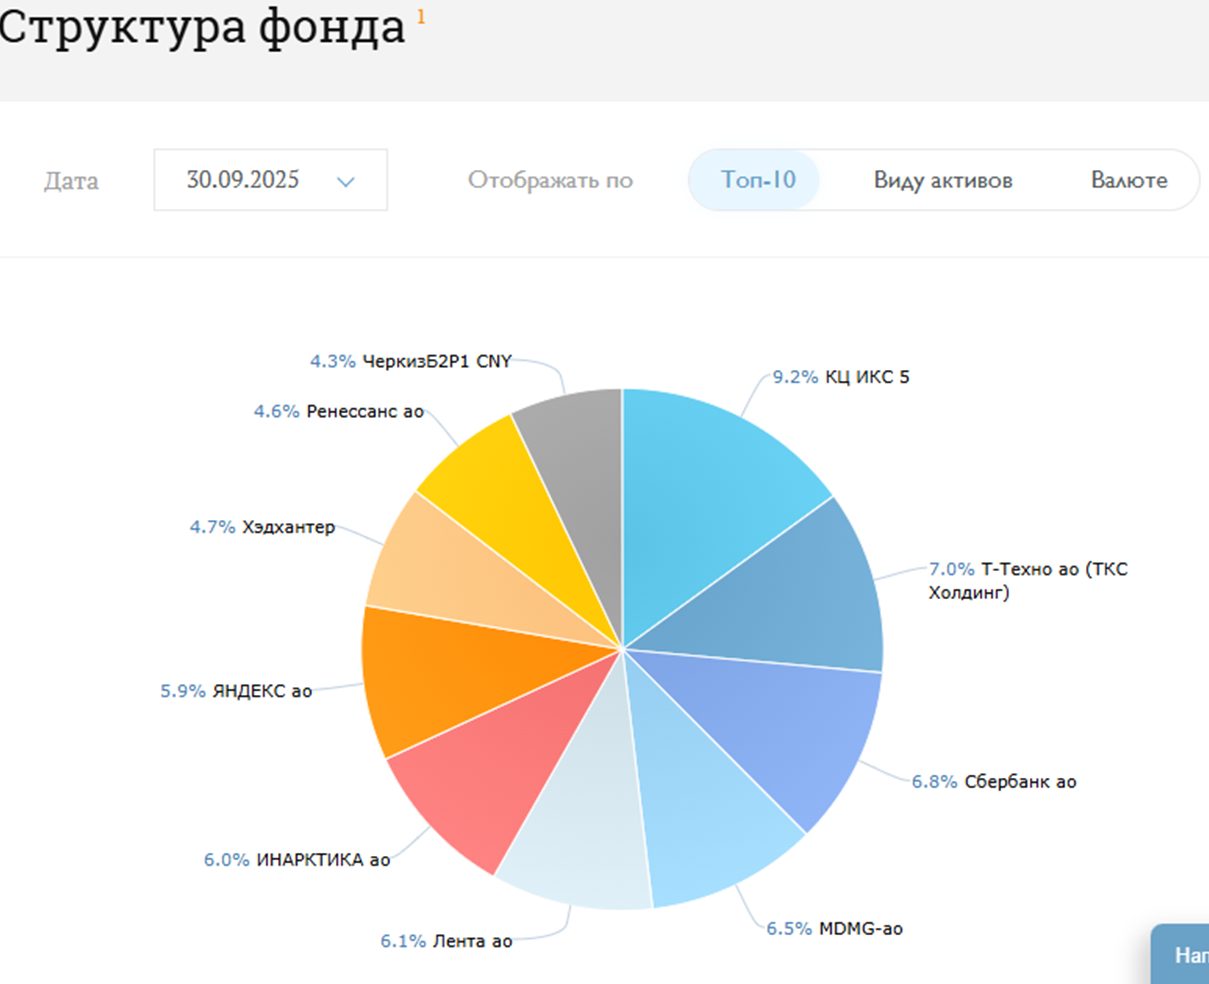Select the Топ-10 display option
This screenshot has height=984, width=1209.
pyautogui.click(x=758, y=180)
